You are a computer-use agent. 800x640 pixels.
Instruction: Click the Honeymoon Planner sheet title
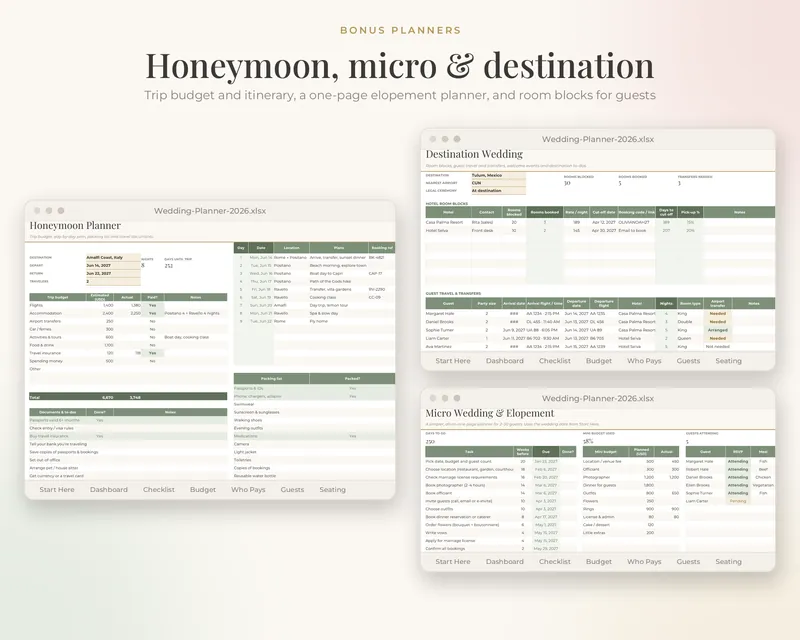click(75, 226)
